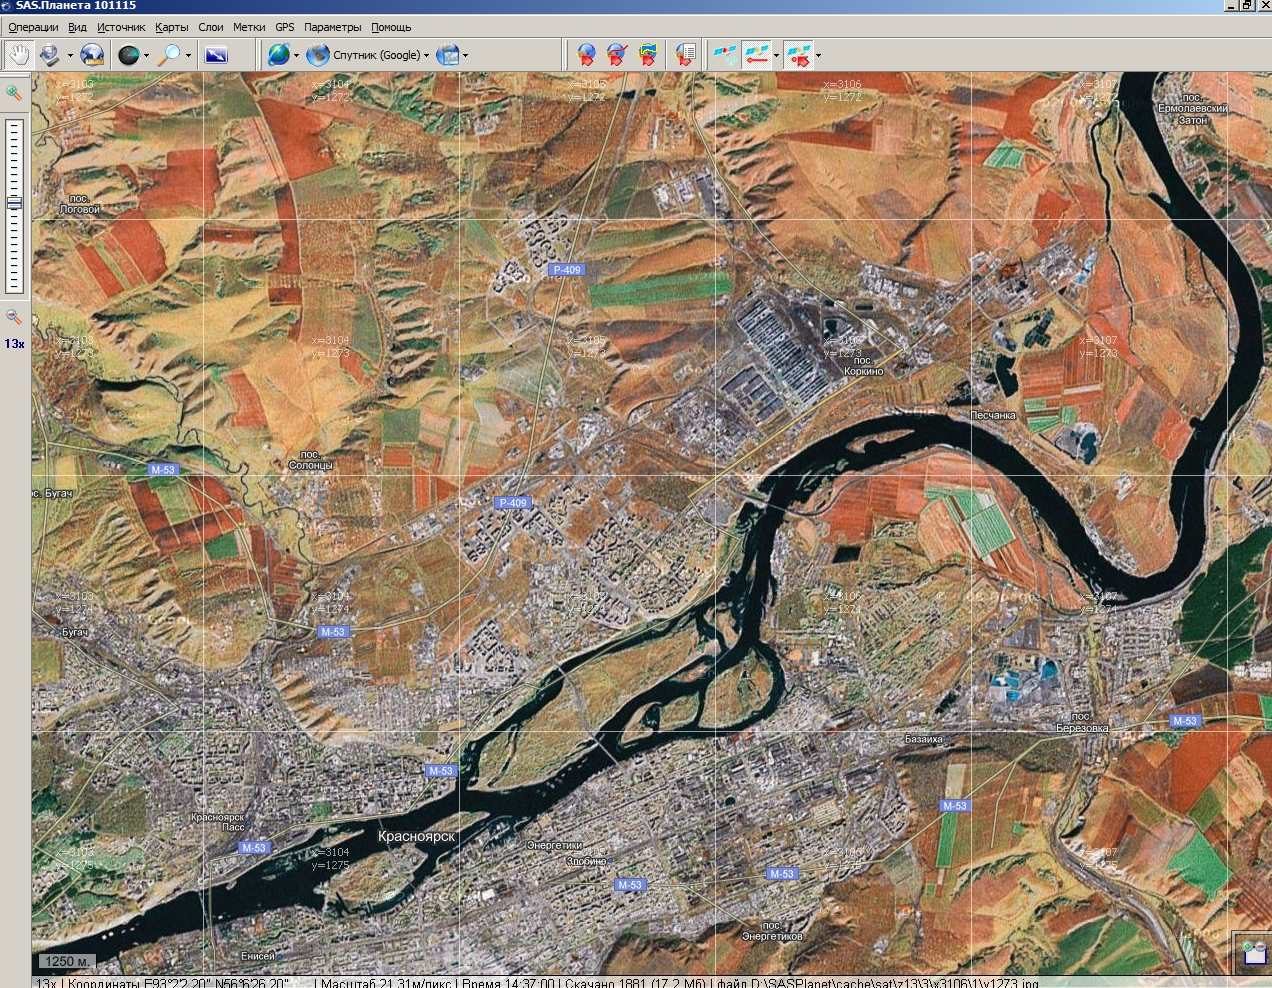Click the zoom out magnifier icon

click(14, 317)
